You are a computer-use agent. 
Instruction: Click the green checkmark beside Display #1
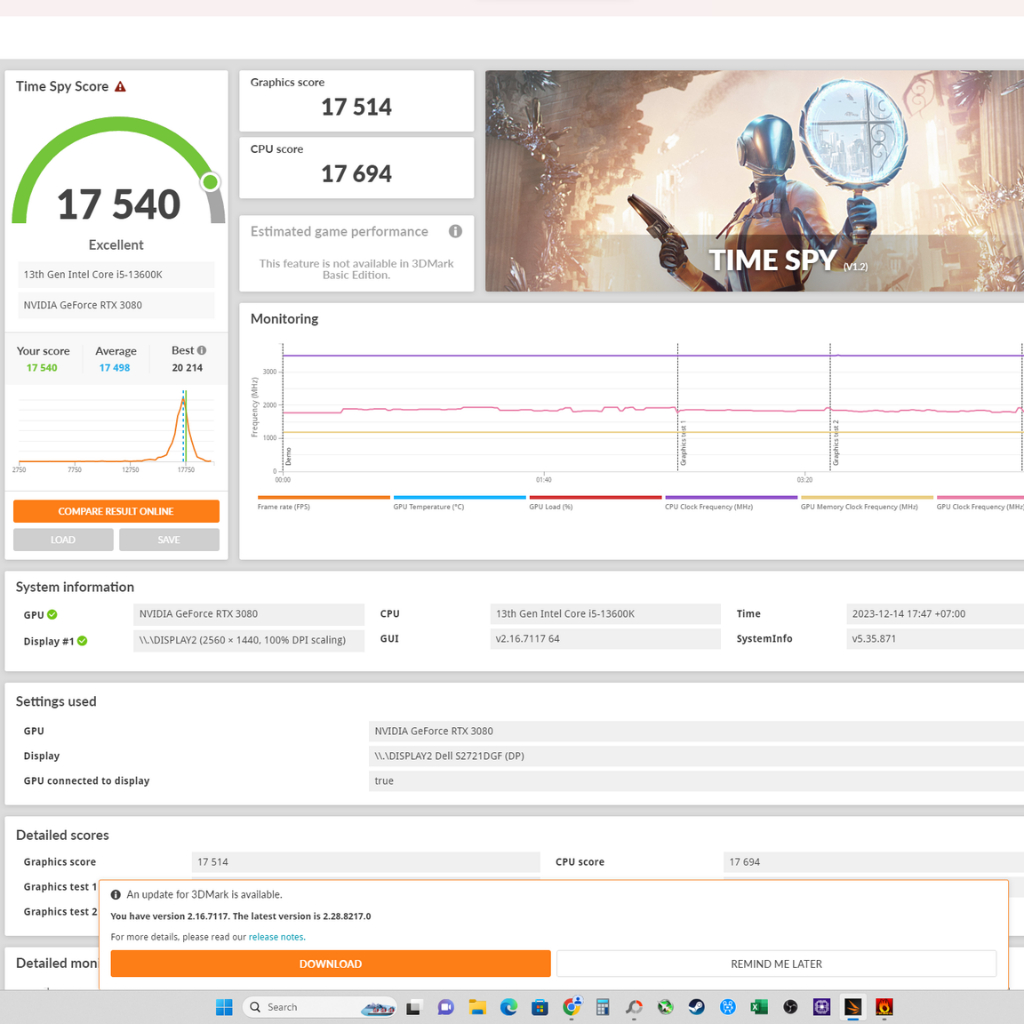coord(82,641)
